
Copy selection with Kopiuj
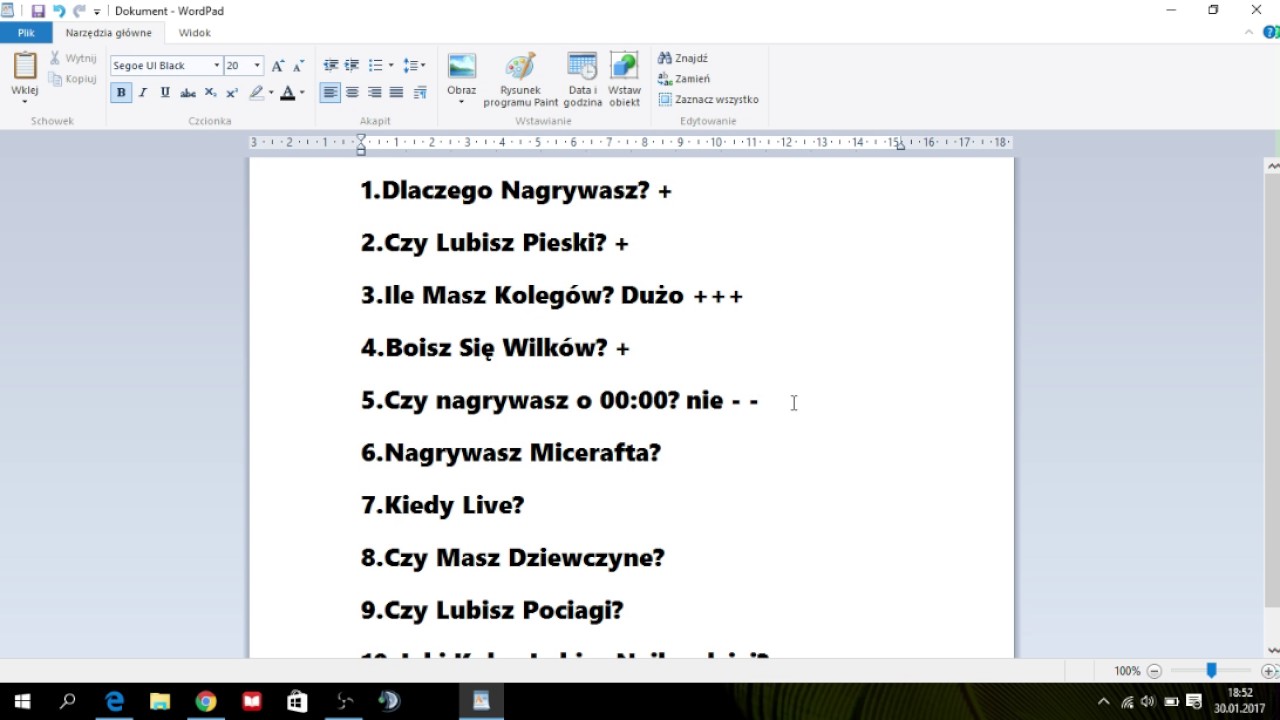[73, 79]
